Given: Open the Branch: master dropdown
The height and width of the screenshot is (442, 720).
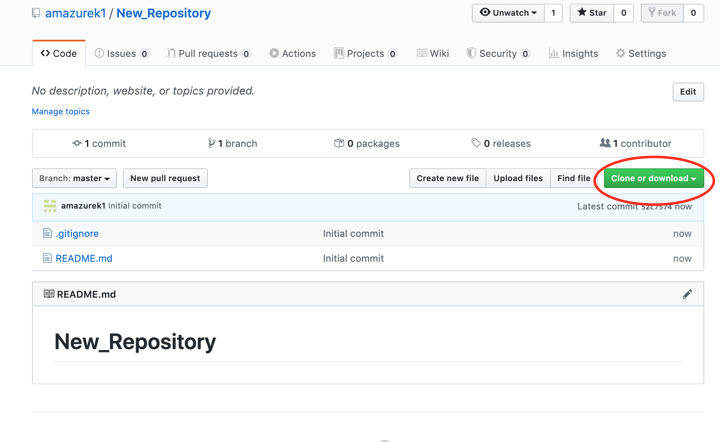Looking at the screenshot, I should click(x=74, y=178).
